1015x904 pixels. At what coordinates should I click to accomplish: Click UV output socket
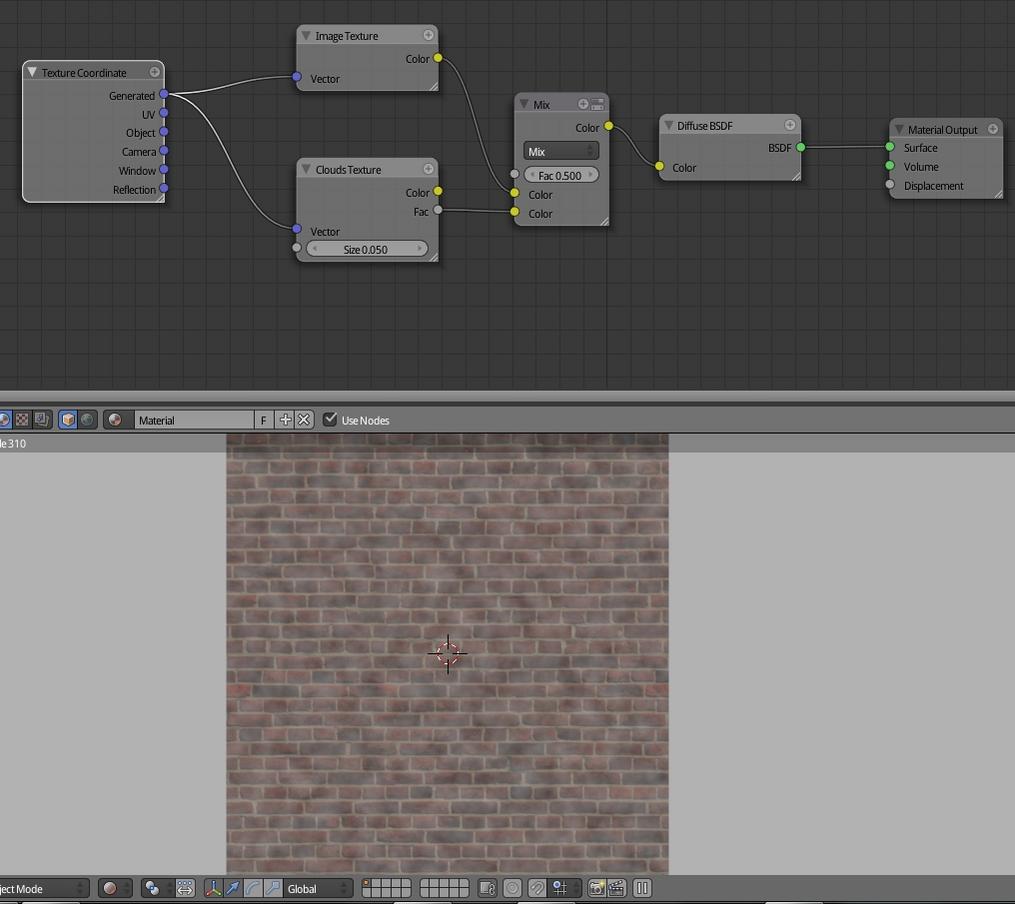(164, 113)
